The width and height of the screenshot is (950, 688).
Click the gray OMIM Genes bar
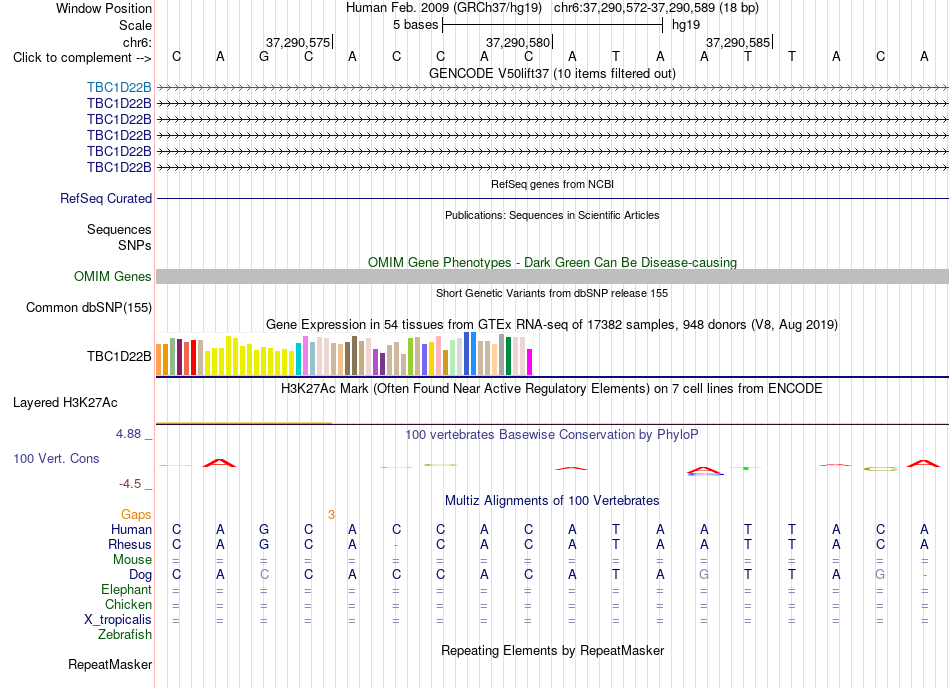click(x=552, y=277)
